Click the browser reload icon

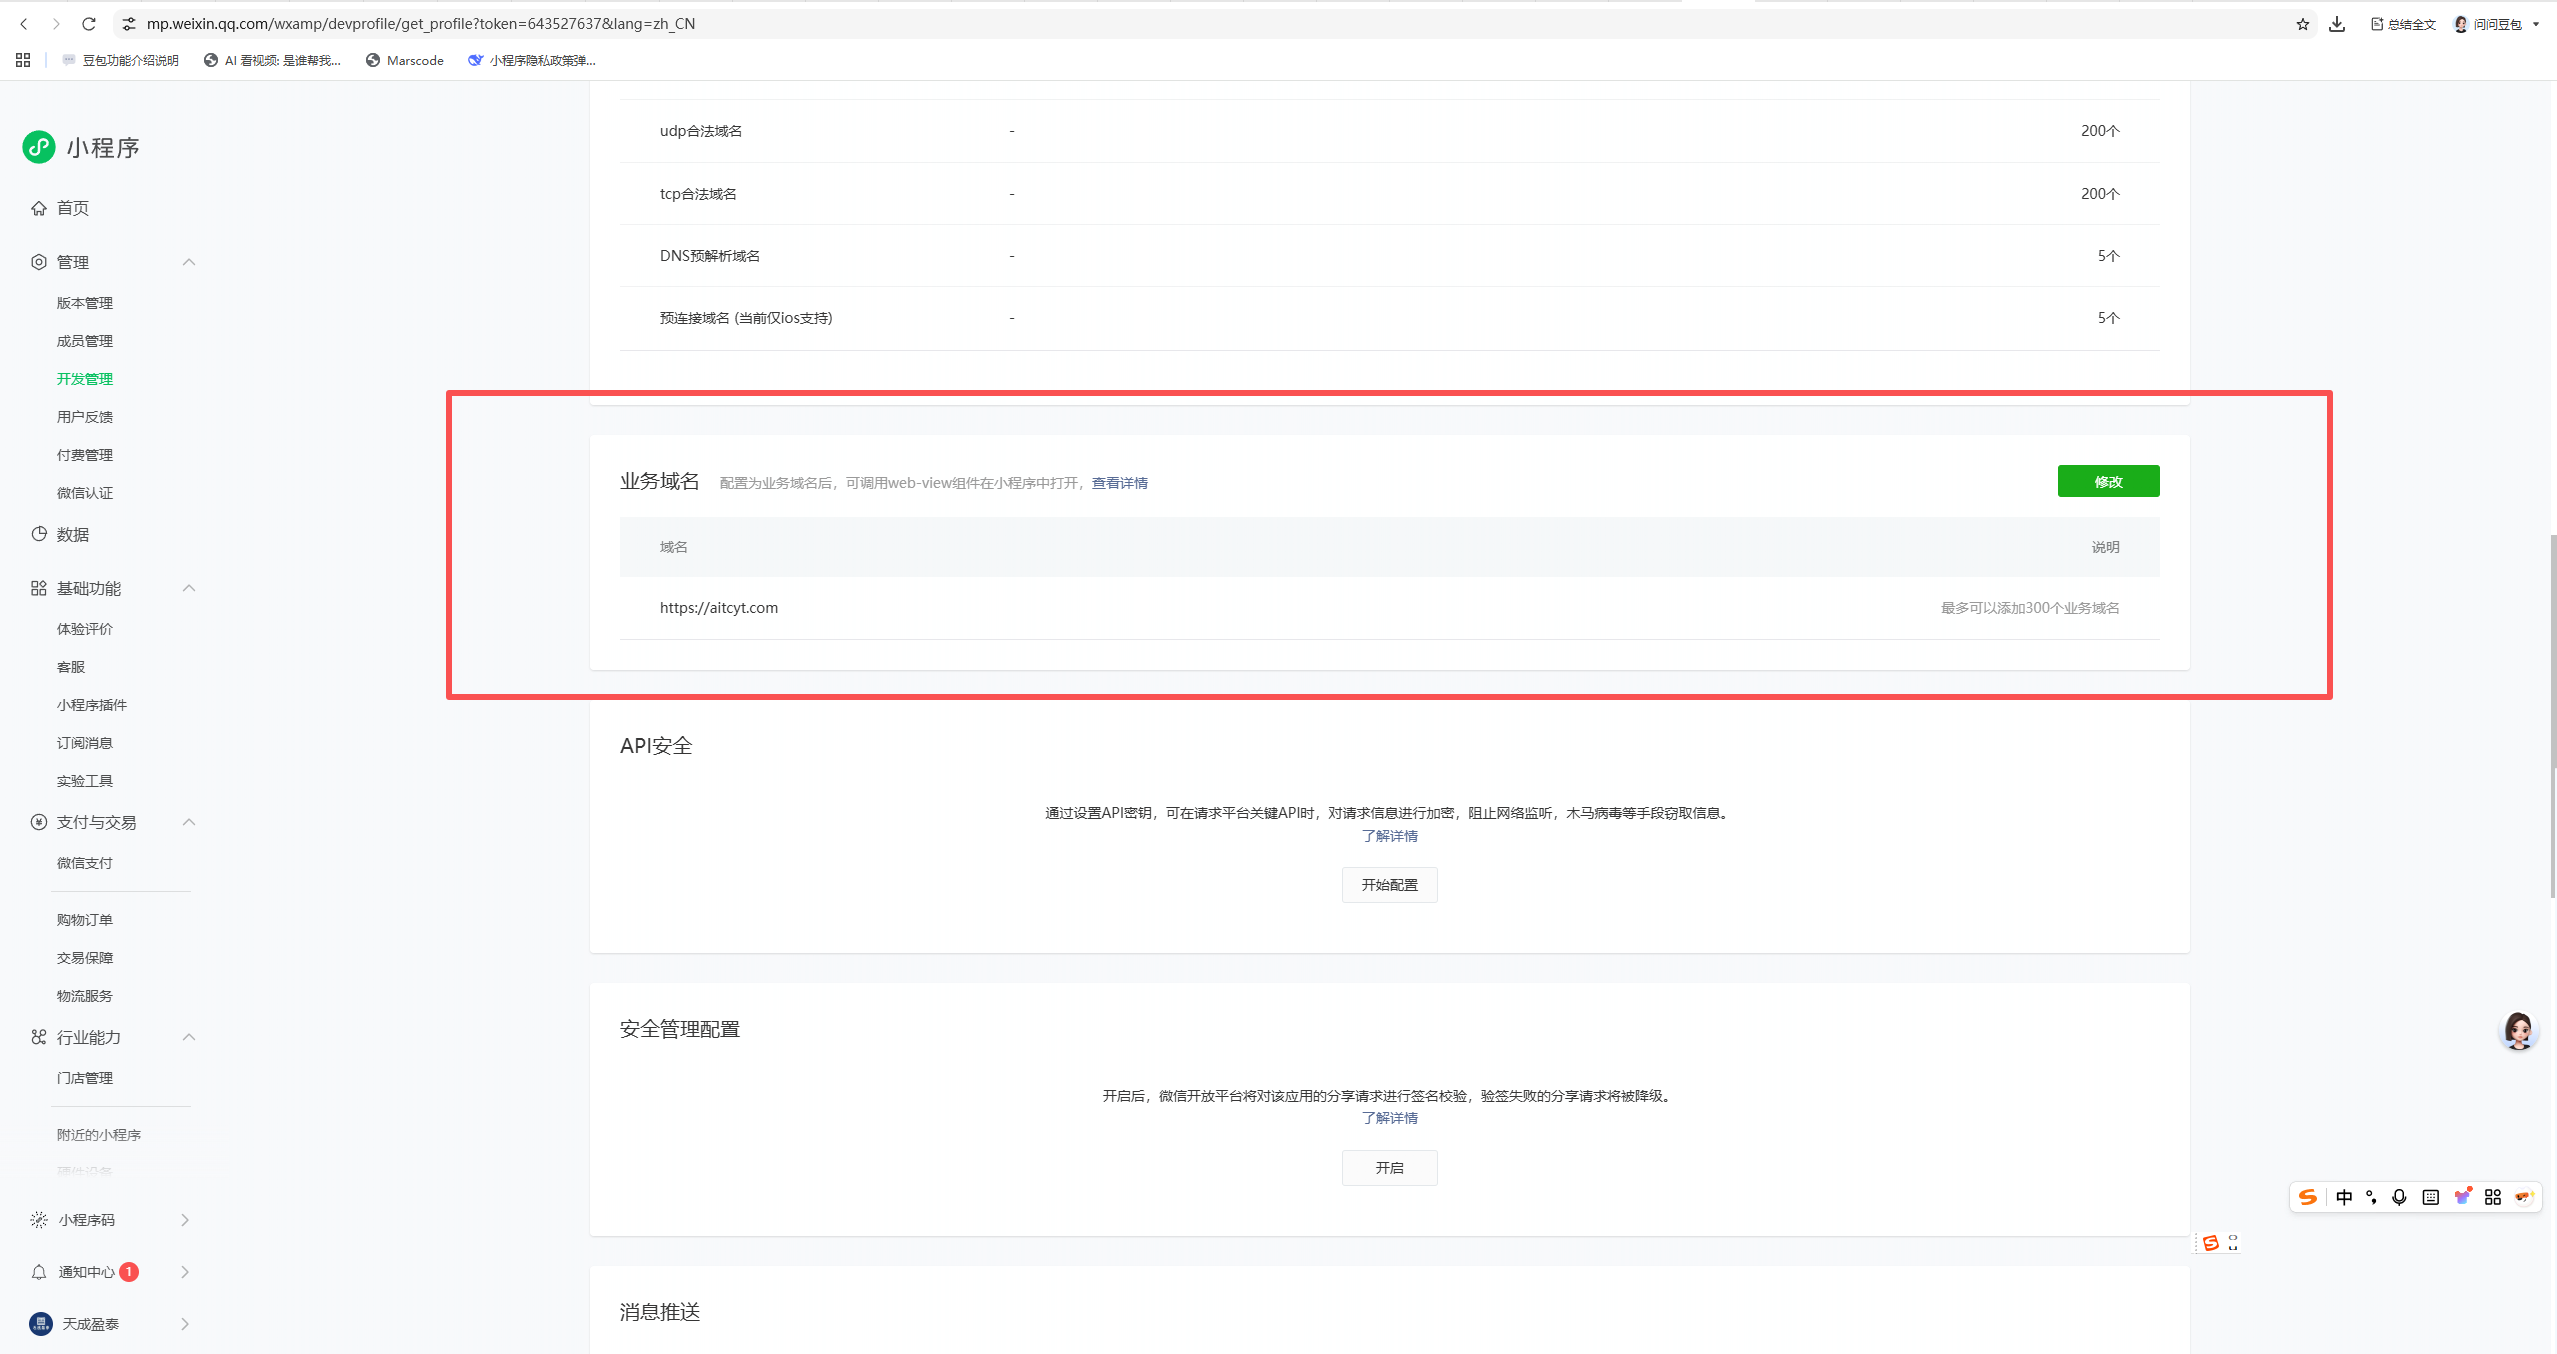point(89,24)
